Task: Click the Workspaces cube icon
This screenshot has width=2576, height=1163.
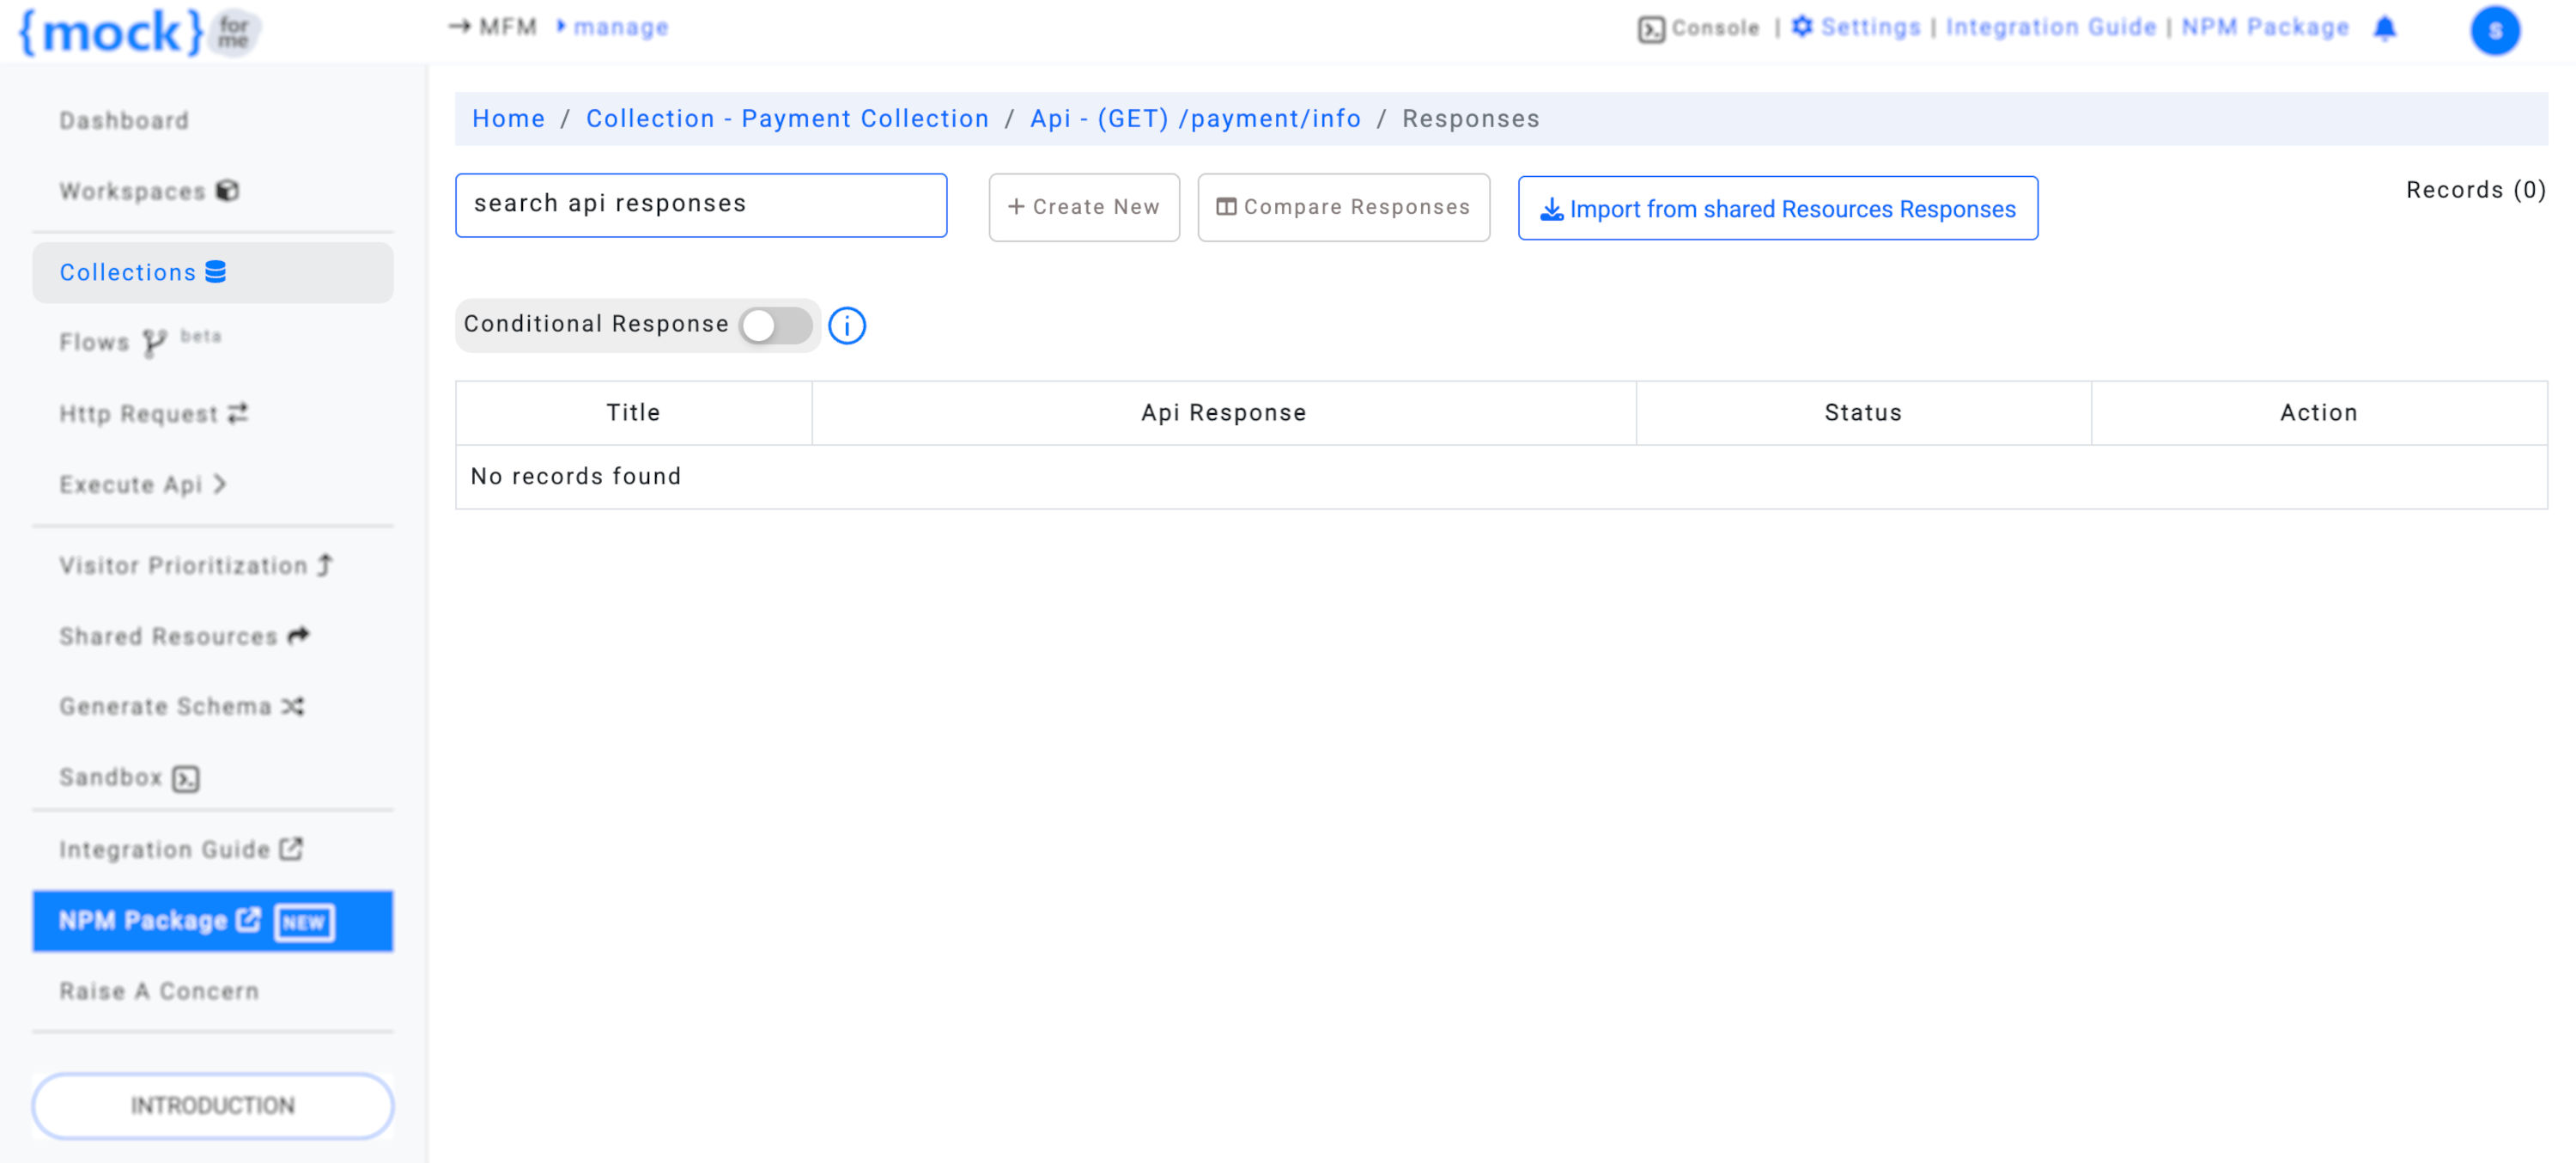Action: click(228, 190)
